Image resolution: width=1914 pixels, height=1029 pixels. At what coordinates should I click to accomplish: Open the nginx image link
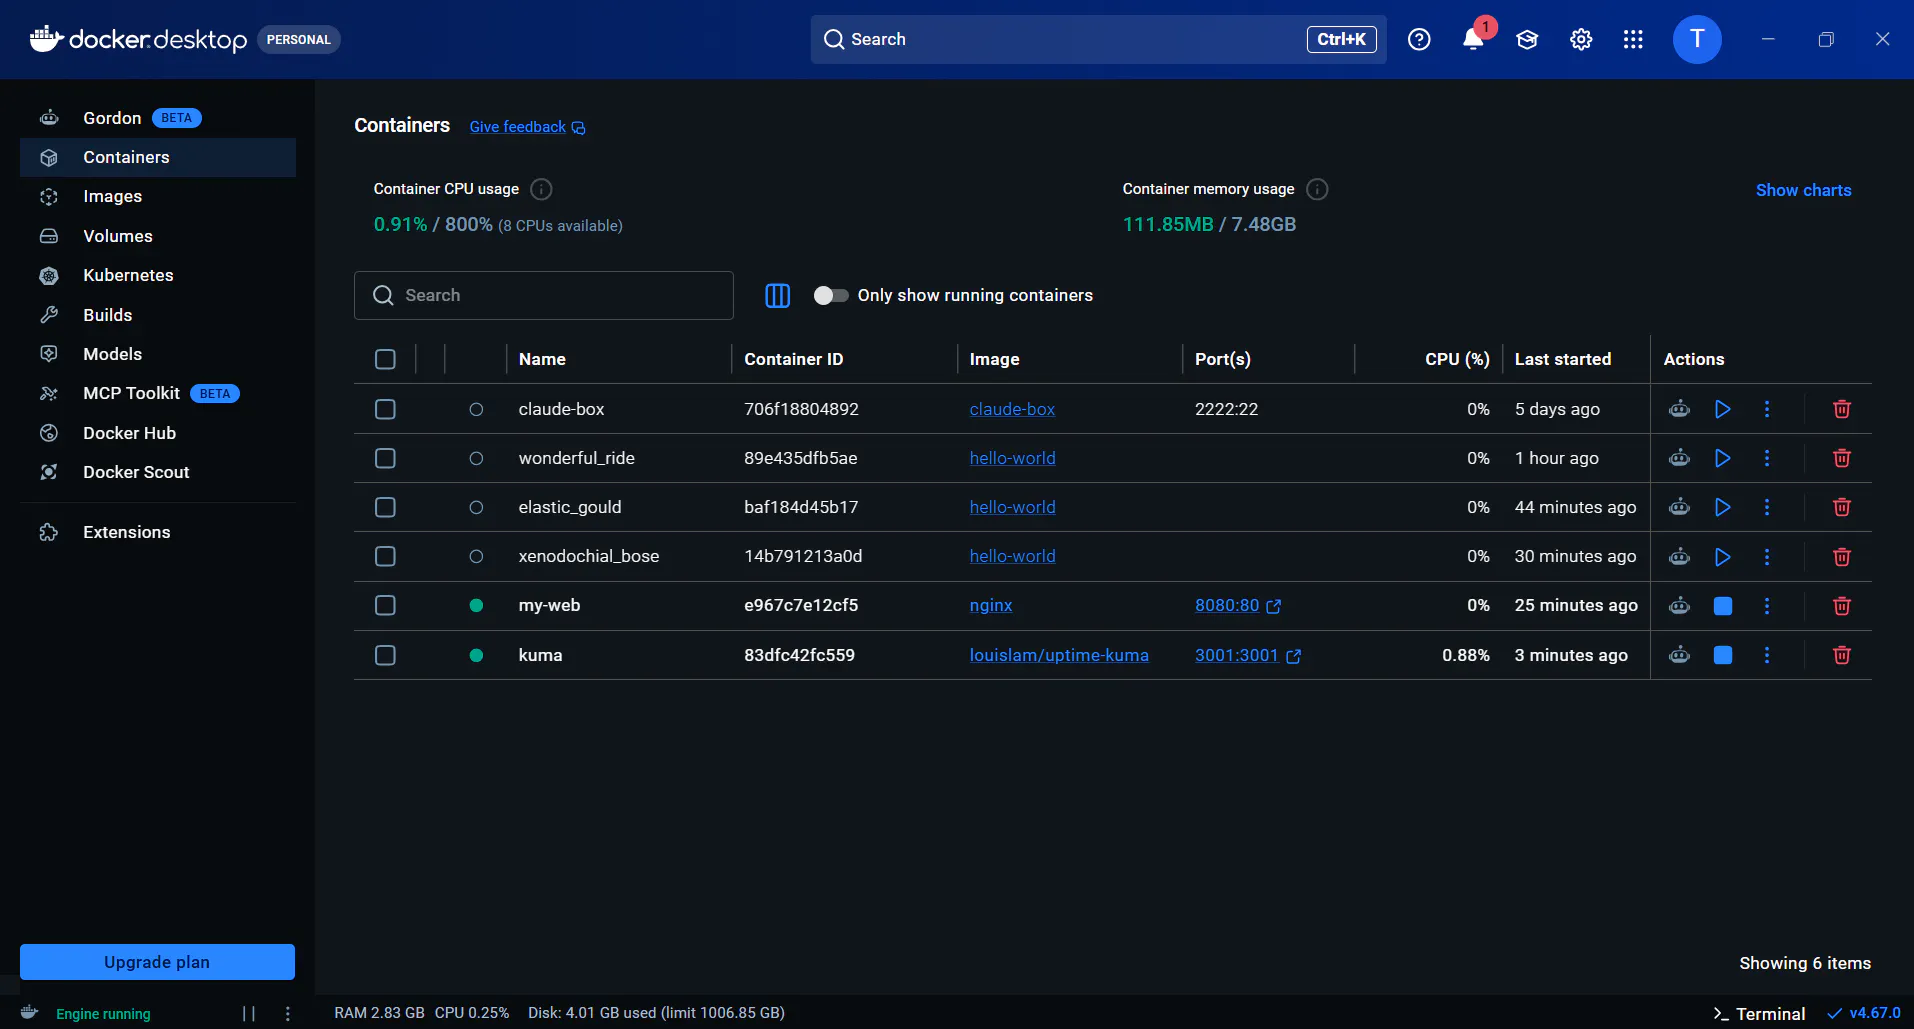click(991, 606)
